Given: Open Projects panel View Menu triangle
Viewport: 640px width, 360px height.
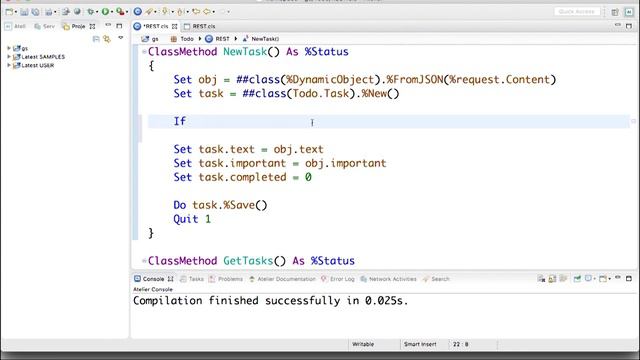Looking at the screenshot, I should 120,38.
